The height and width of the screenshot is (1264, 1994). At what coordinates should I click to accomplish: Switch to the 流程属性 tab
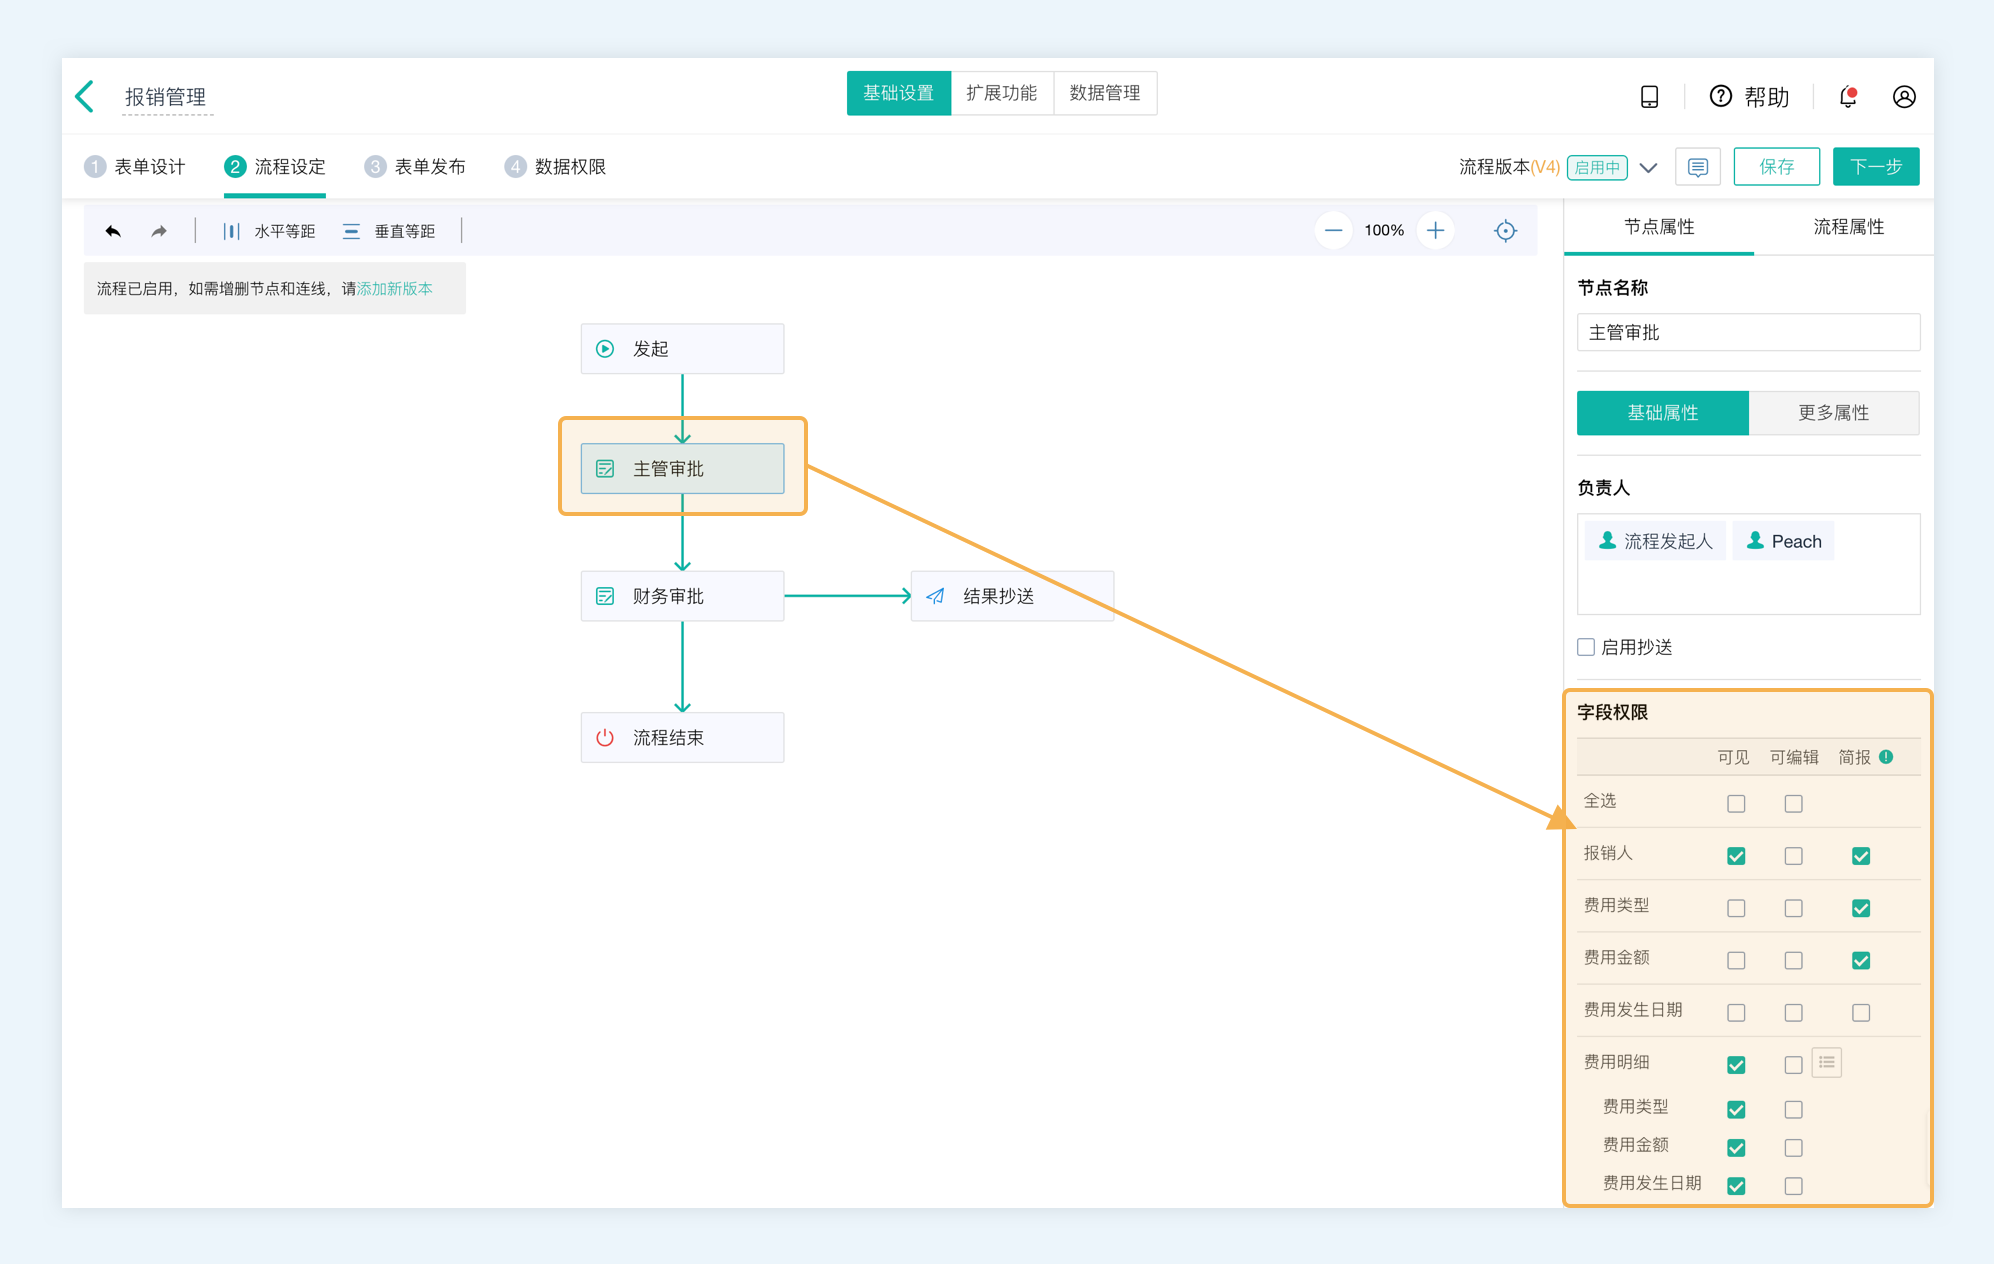point(1847,227)
